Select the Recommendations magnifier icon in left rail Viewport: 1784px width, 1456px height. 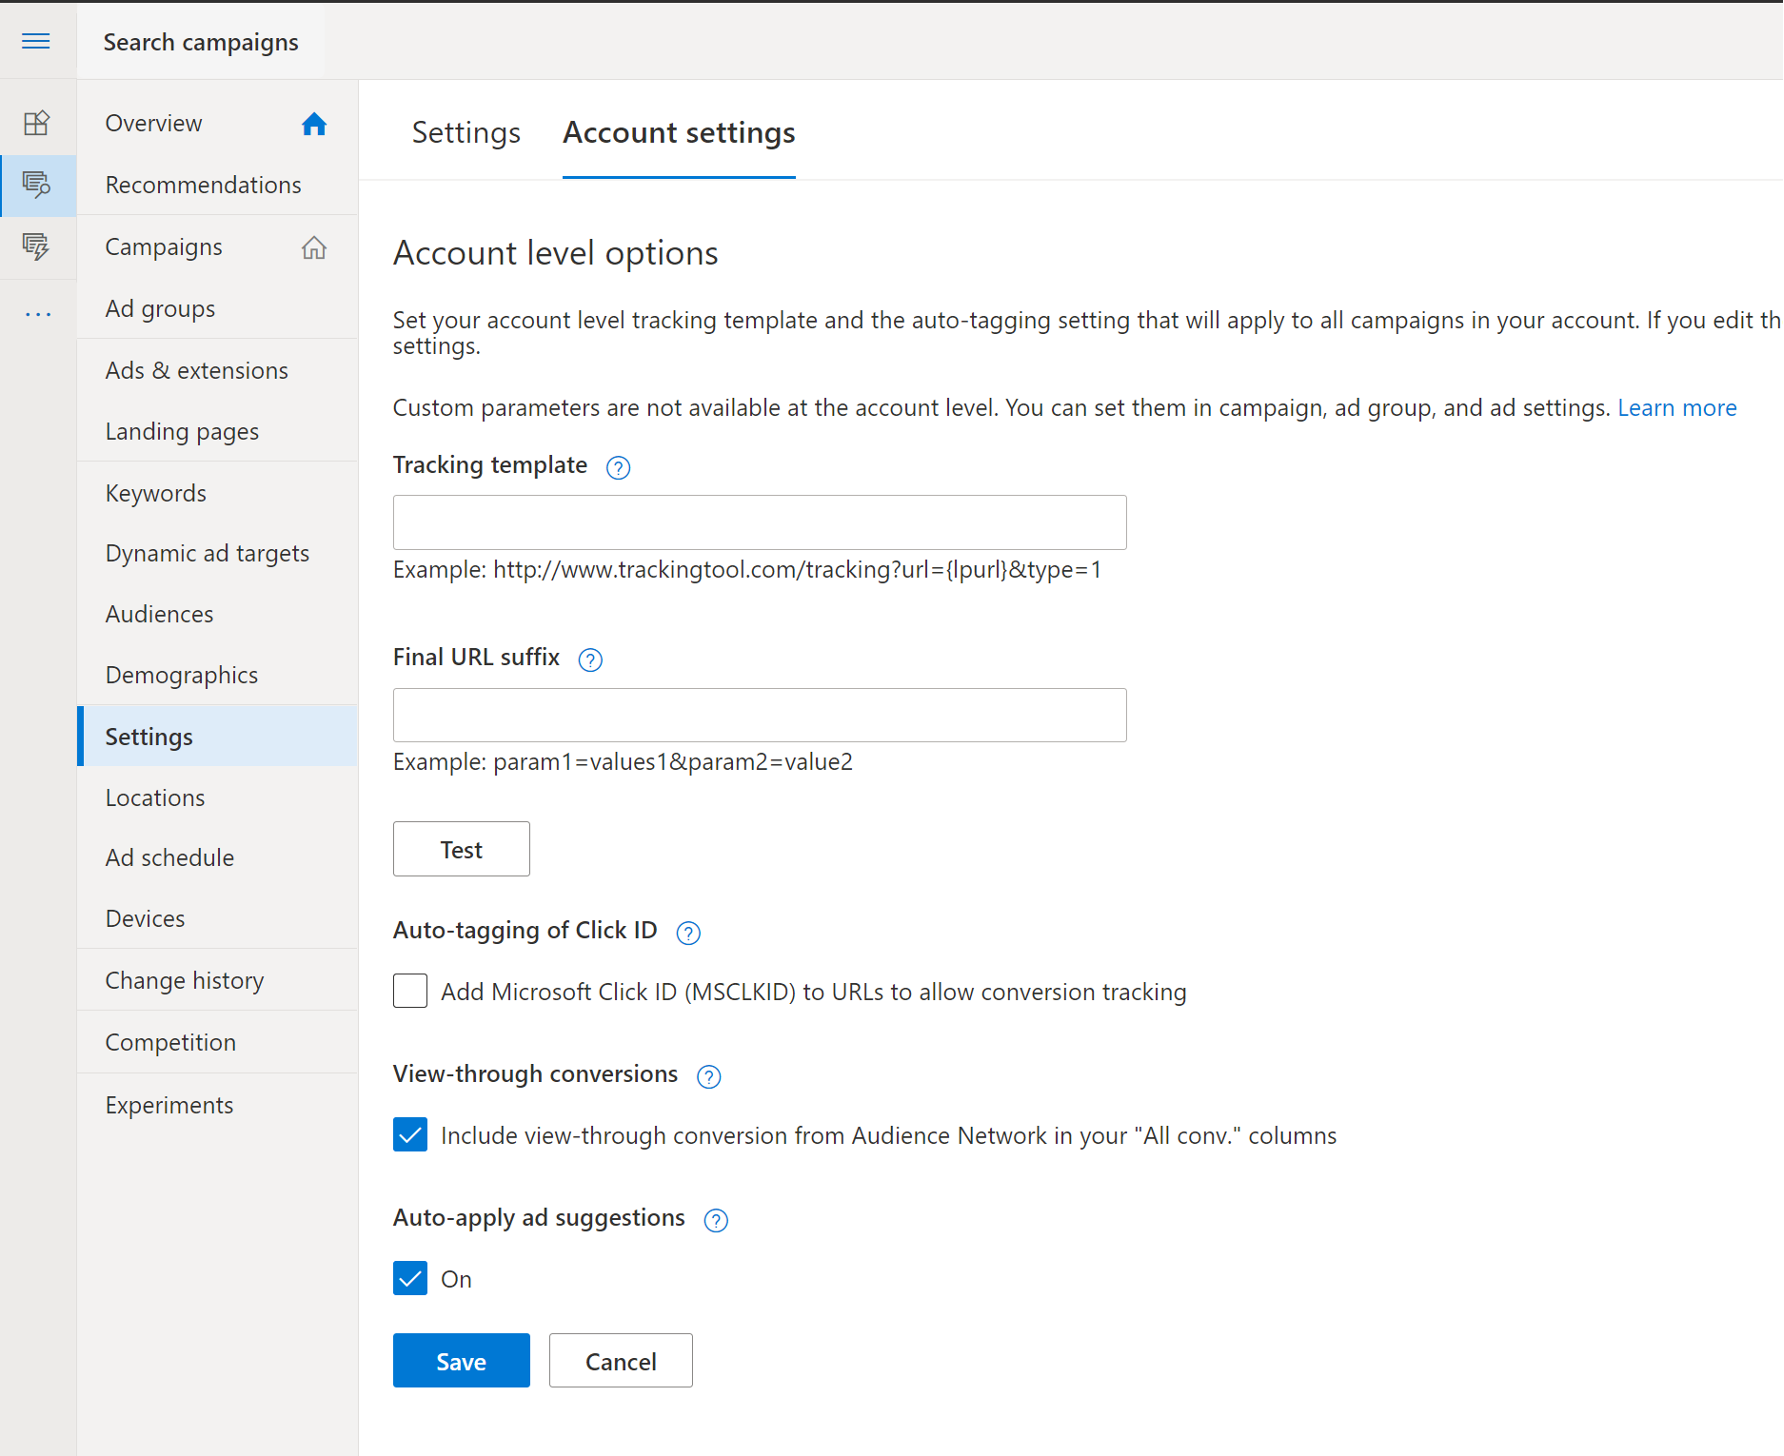pyautogui.click(x=37, y=185)
